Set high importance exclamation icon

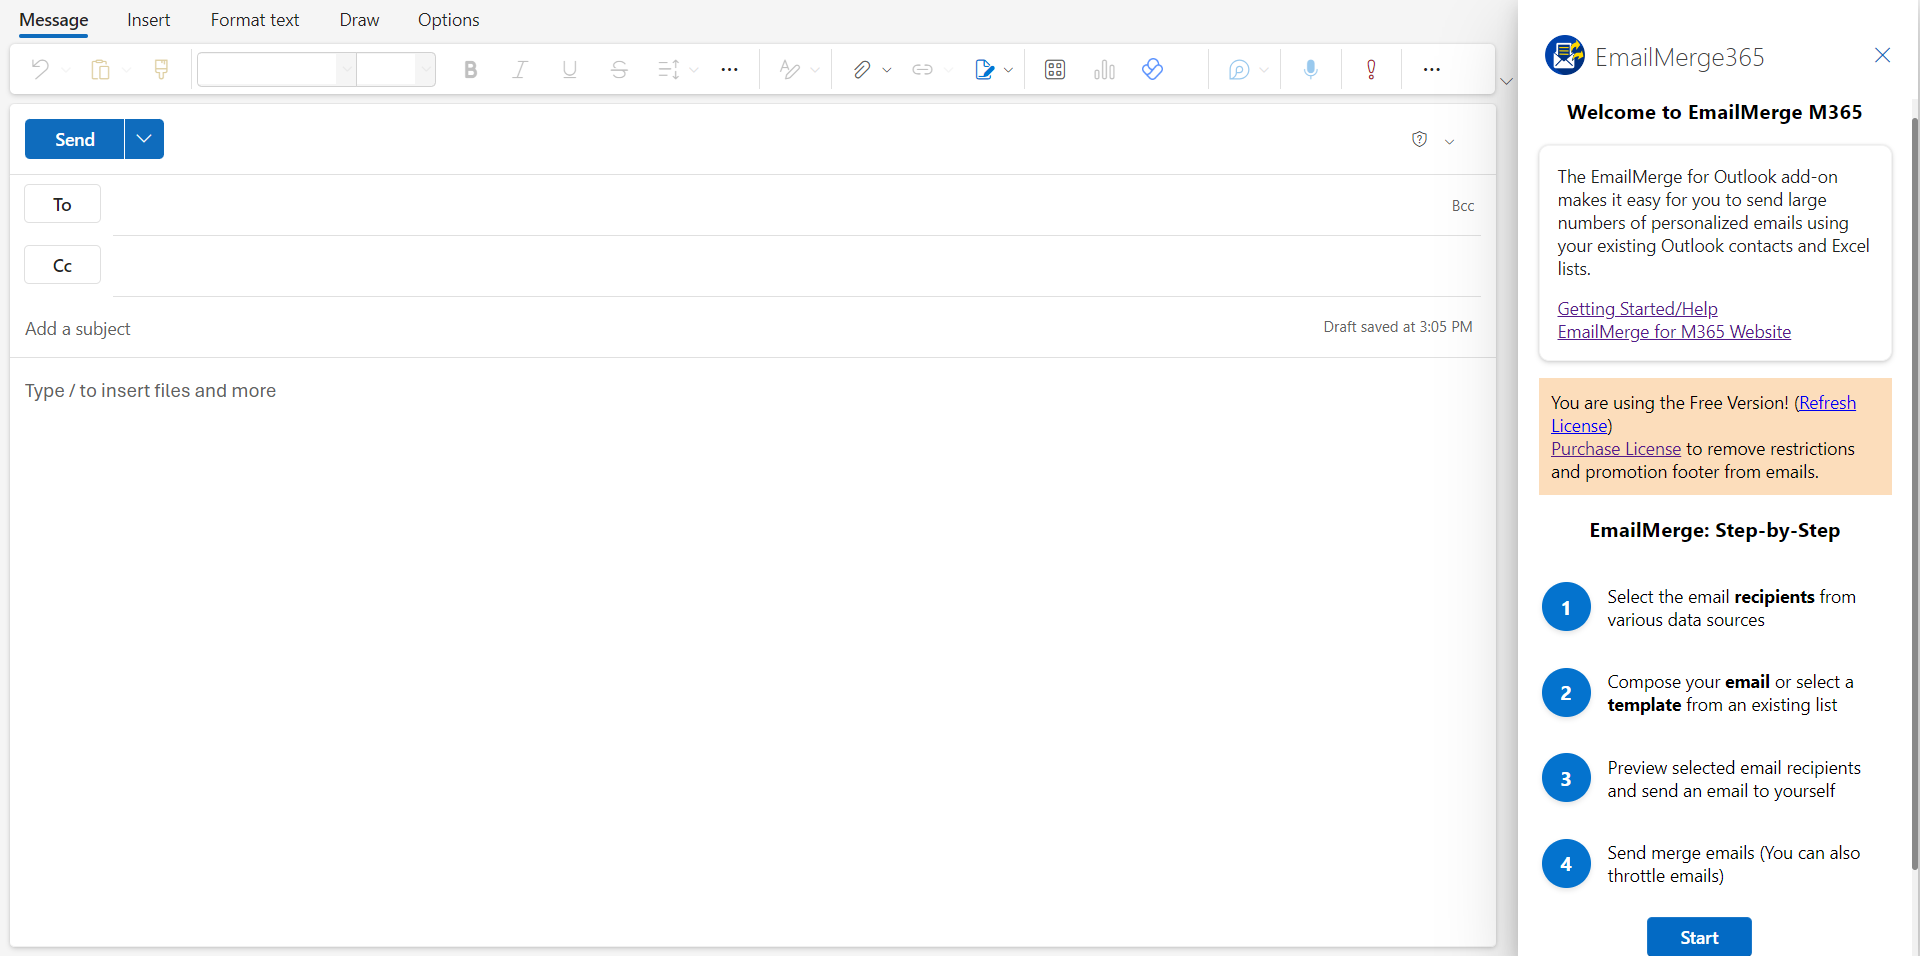pyautogui.click(x=1371, y=69)
